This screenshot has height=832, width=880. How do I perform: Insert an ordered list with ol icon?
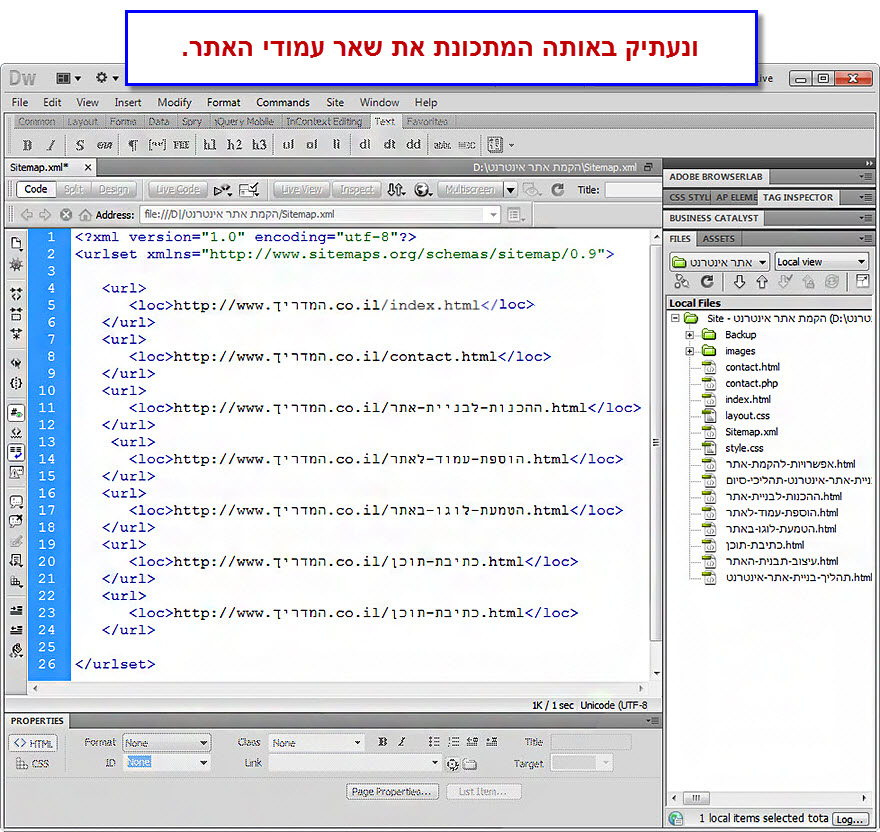click(311, 145)
